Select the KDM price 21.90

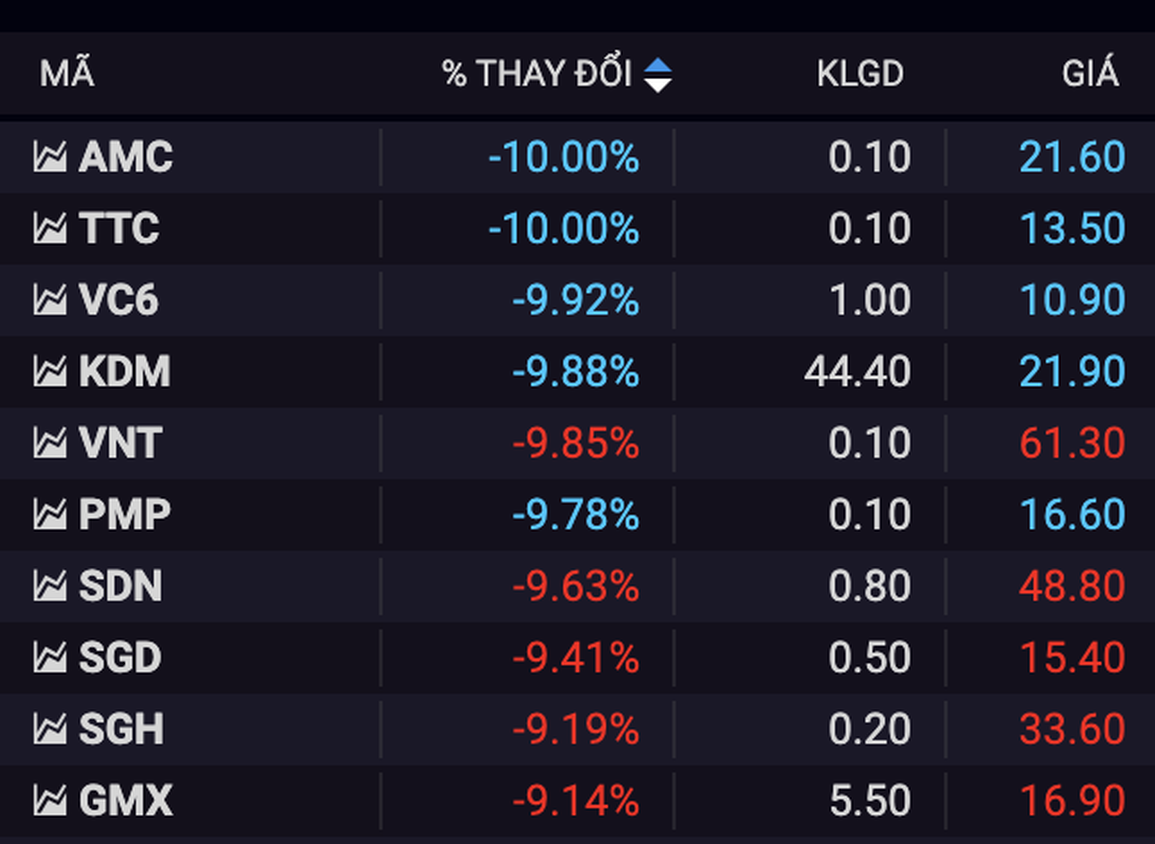(1072, 372)
